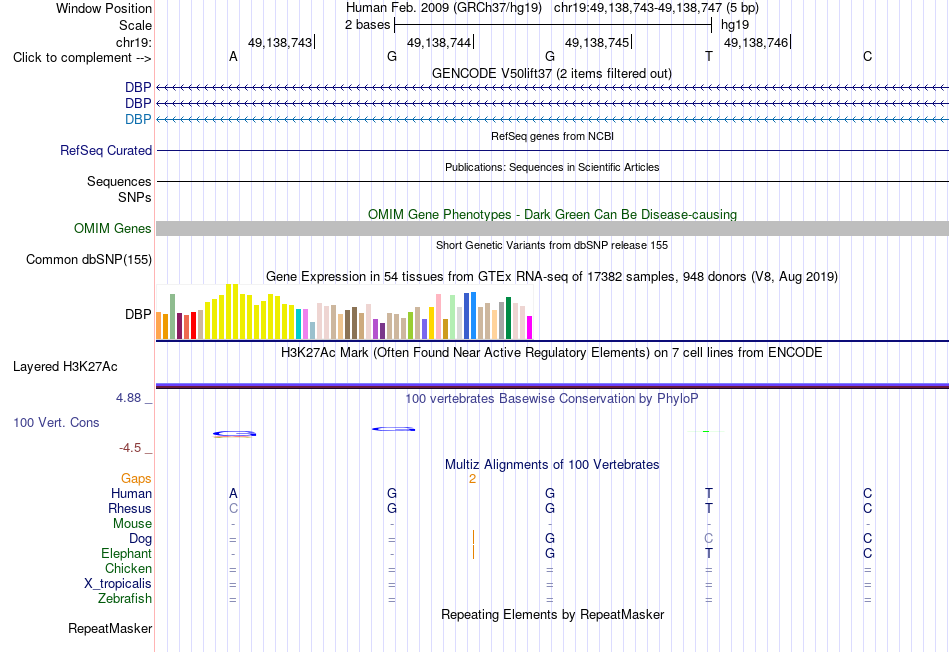Open 'Repeating Elements by RepeatMasker' title
This screenshot has width=950, height=652.
pos(553,614)
